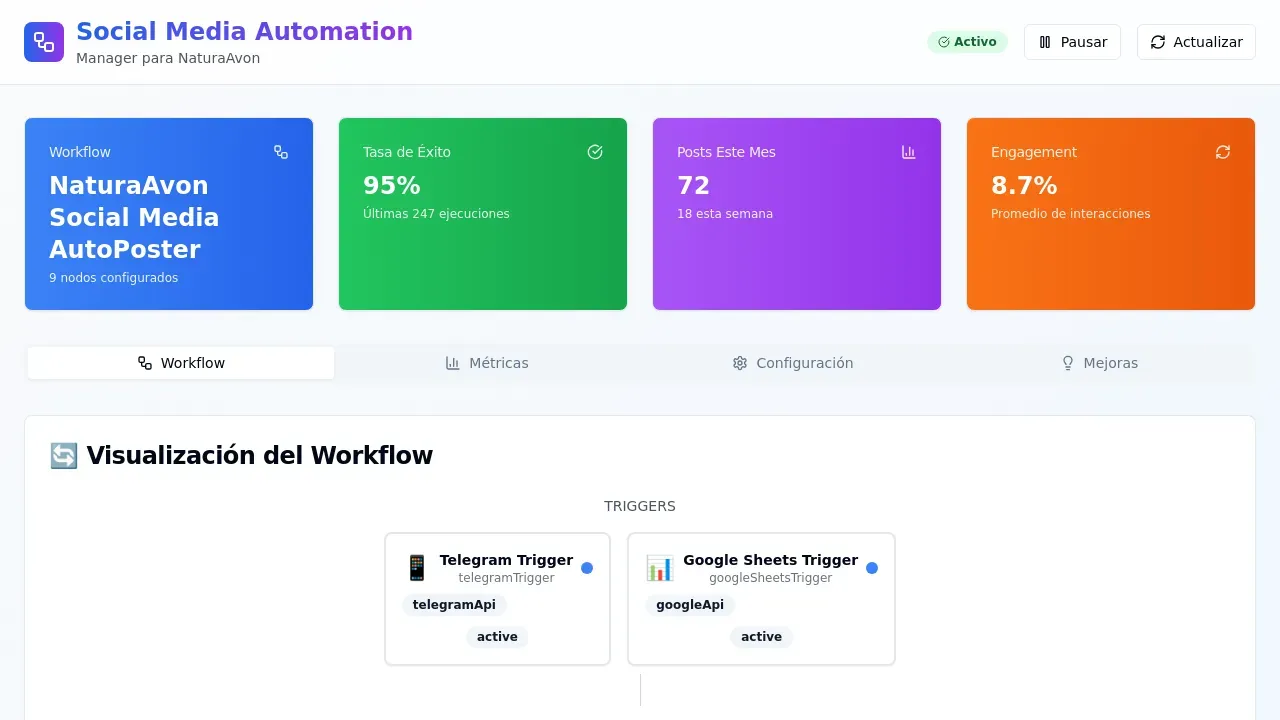This screenshot has width=1280, height=720.
Task: Toggle the blue status dot on Google Sheets Trigger
Action: [x=871, y=567]
